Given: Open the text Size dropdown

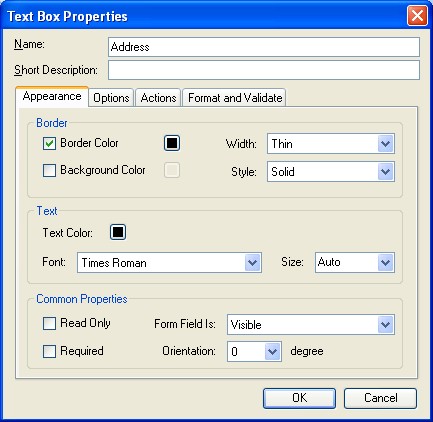Looking at the screenshot, I should [355, 263].
